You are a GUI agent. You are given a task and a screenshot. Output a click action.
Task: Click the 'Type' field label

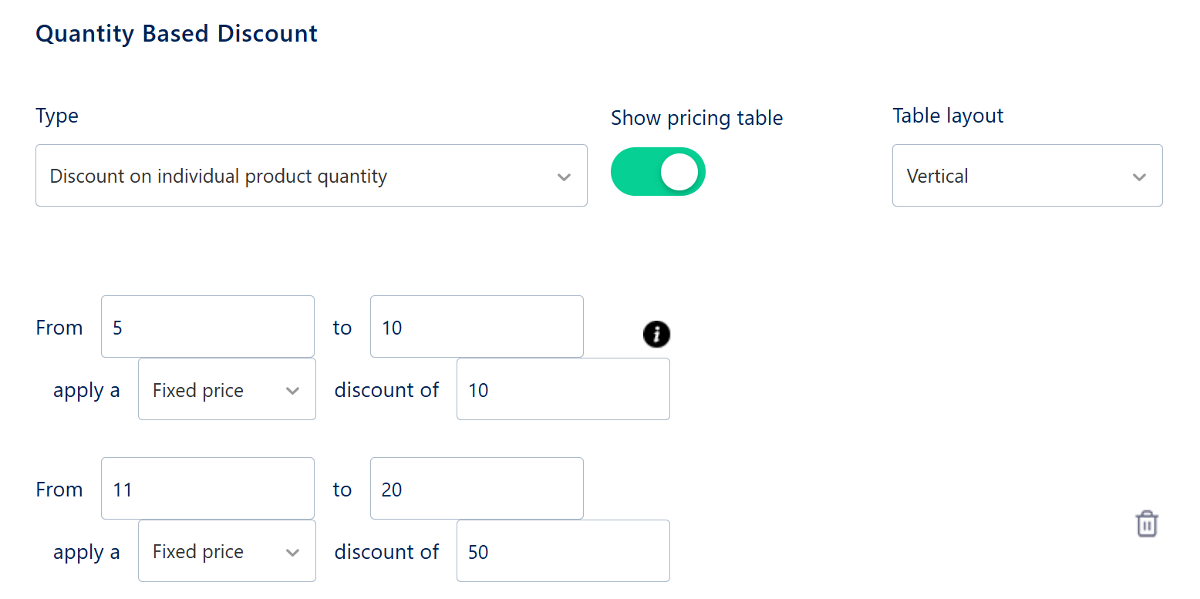click(57, 116)
